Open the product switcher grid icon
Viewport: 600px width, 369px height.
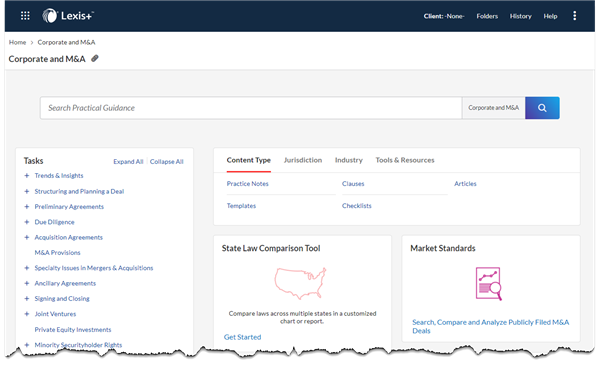click(x=25, y=16)
